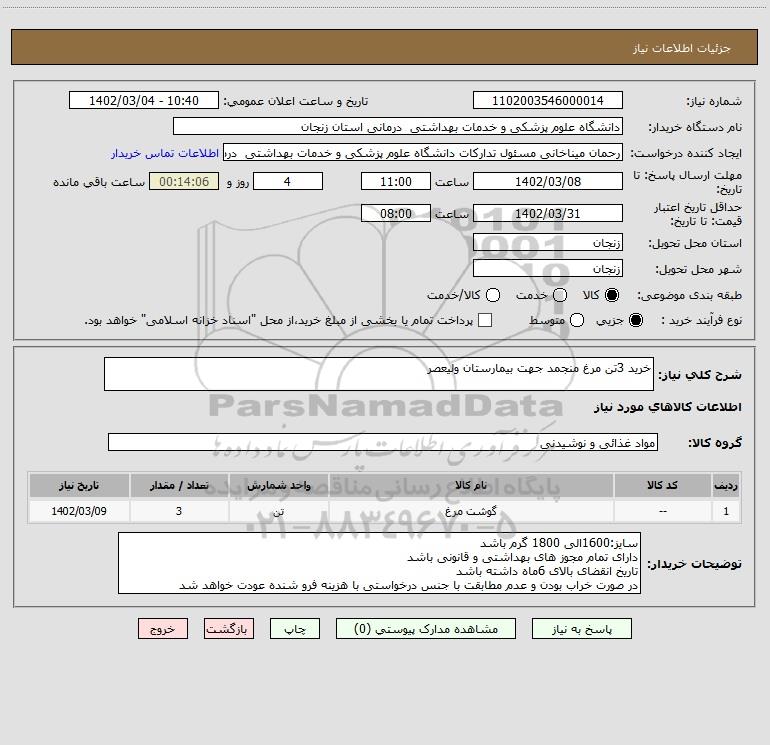Click the ردیف column header
The width and height of the screenshot is (770, 745).
click(726, 485)
